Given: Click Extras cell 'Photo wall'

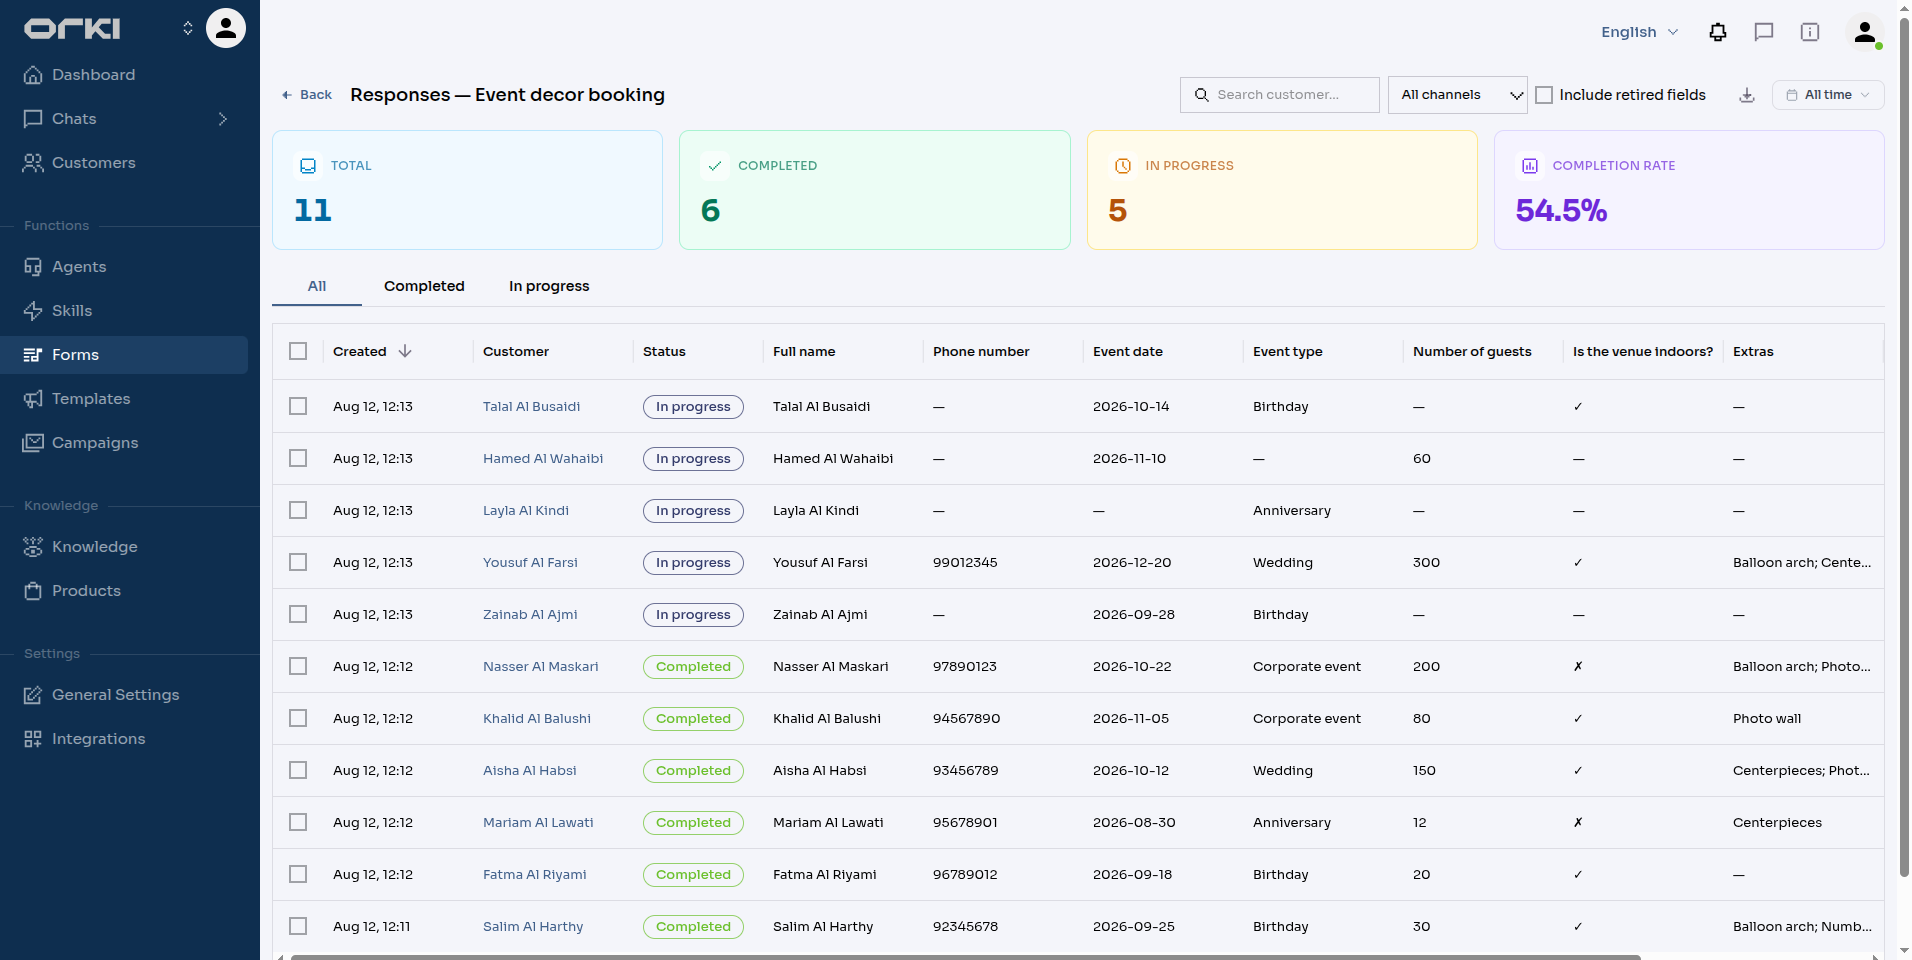Looking at the screenshot, I should click(1767, 718).
